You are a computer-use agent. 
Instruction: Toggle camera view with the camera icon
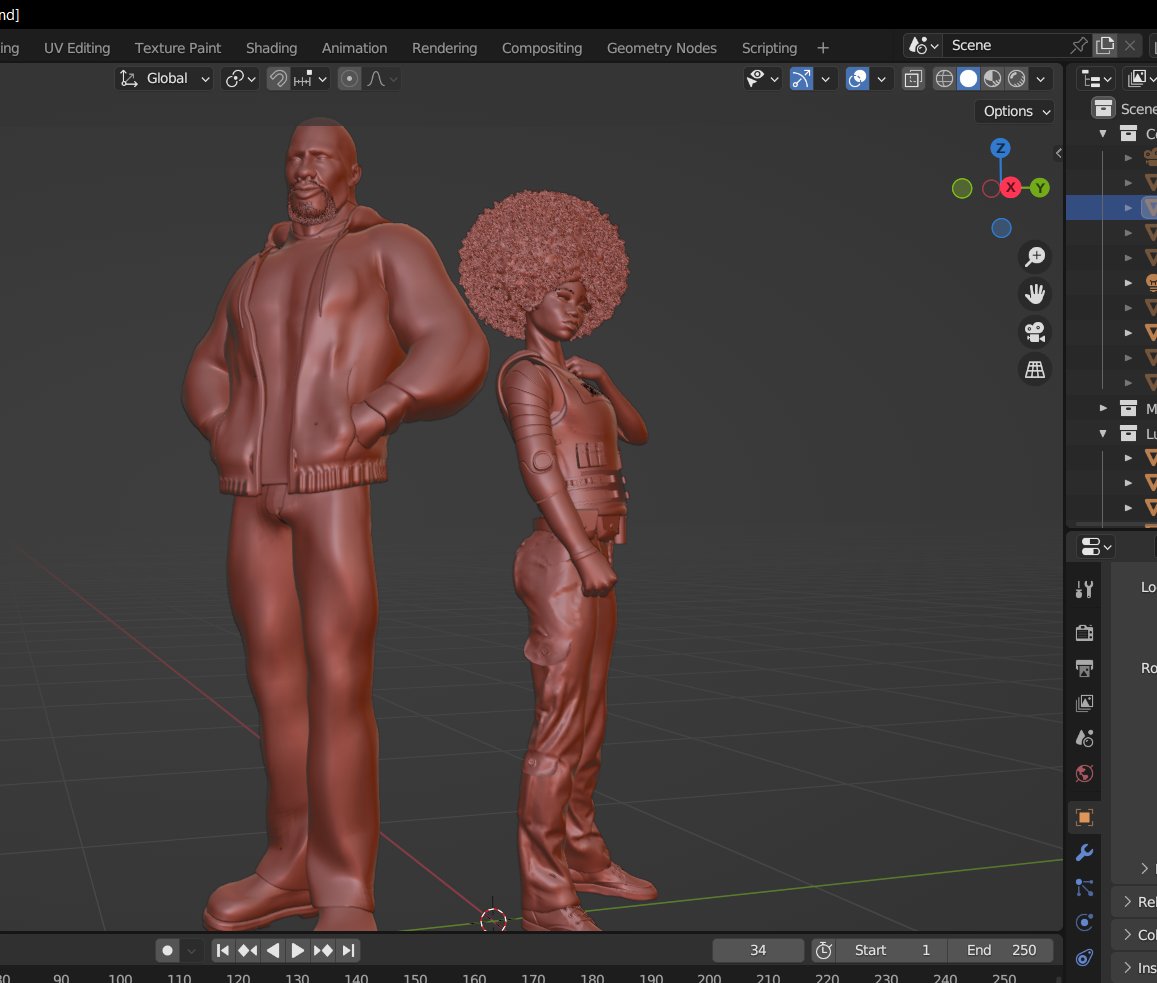coord(1035,332)
